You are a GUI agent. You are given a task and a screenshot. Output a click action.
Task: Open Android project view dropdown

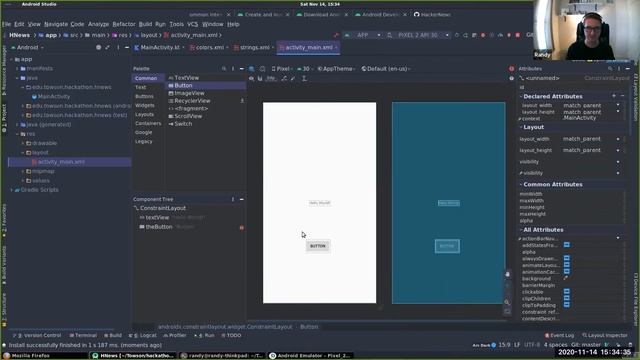27,47
